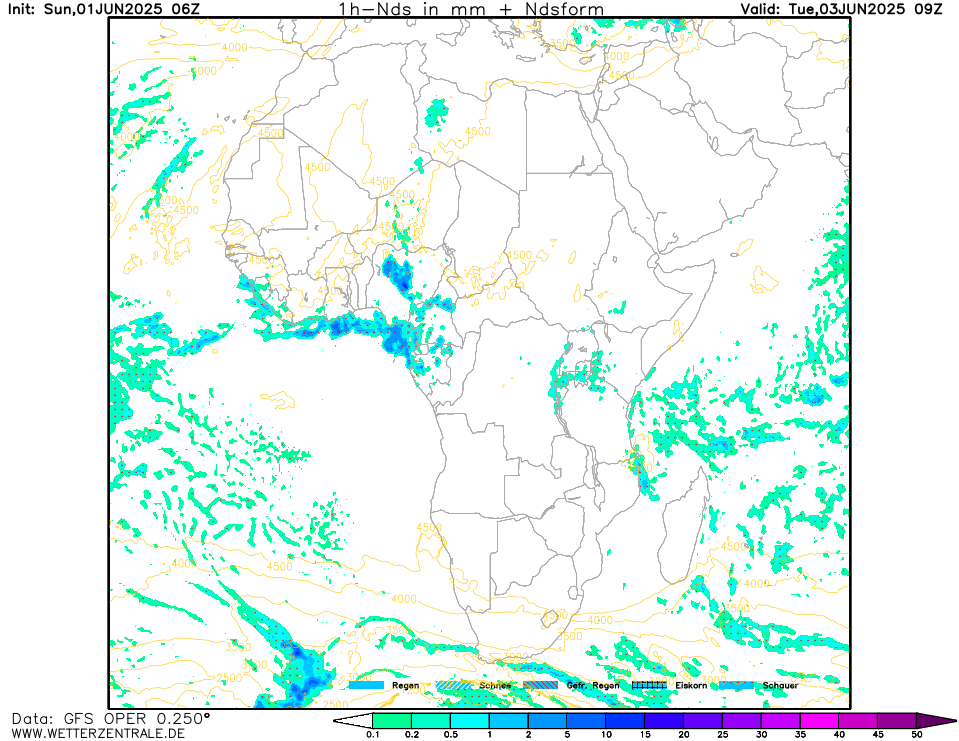The width and height of the screenshot is (959, 741).
Task: Click the Eiskorn legend pattern swatch
Action: click(649, 685)
